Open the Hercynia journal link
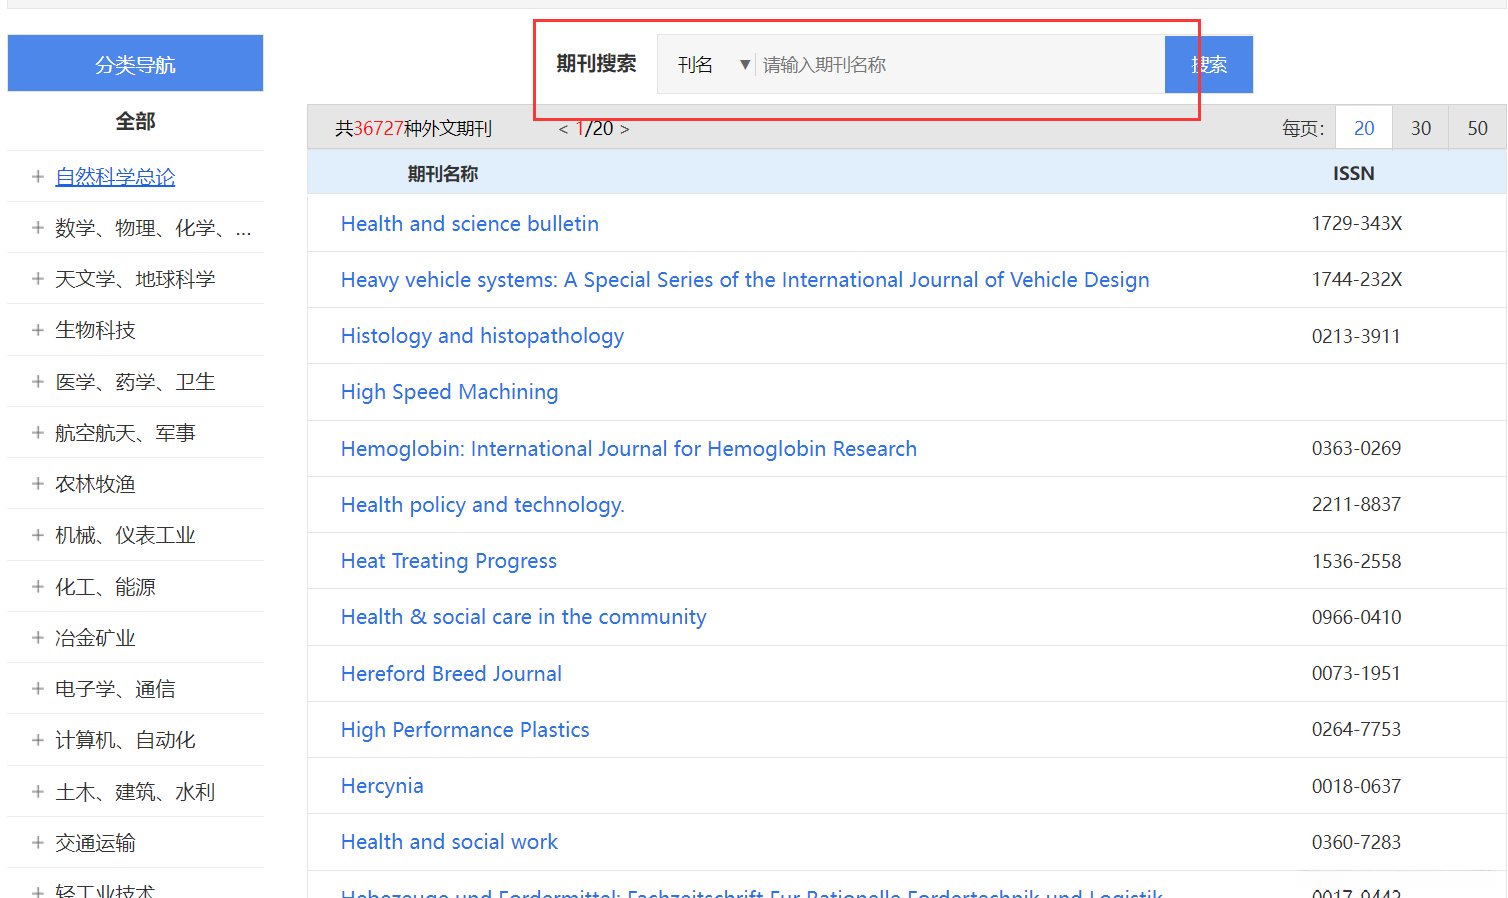1508x898 pixels. 382,786
